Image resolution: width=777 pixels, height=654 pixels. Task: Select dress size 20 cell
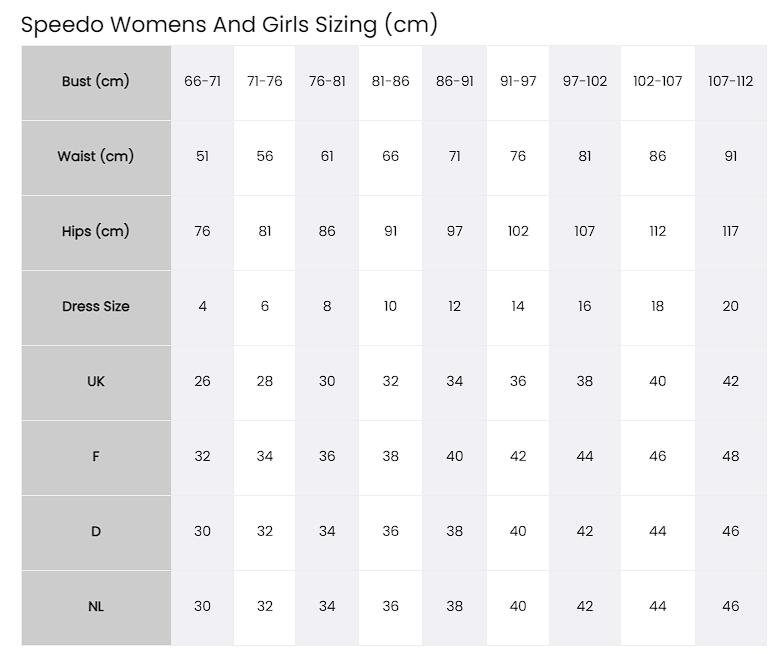(x=731, y=308)
